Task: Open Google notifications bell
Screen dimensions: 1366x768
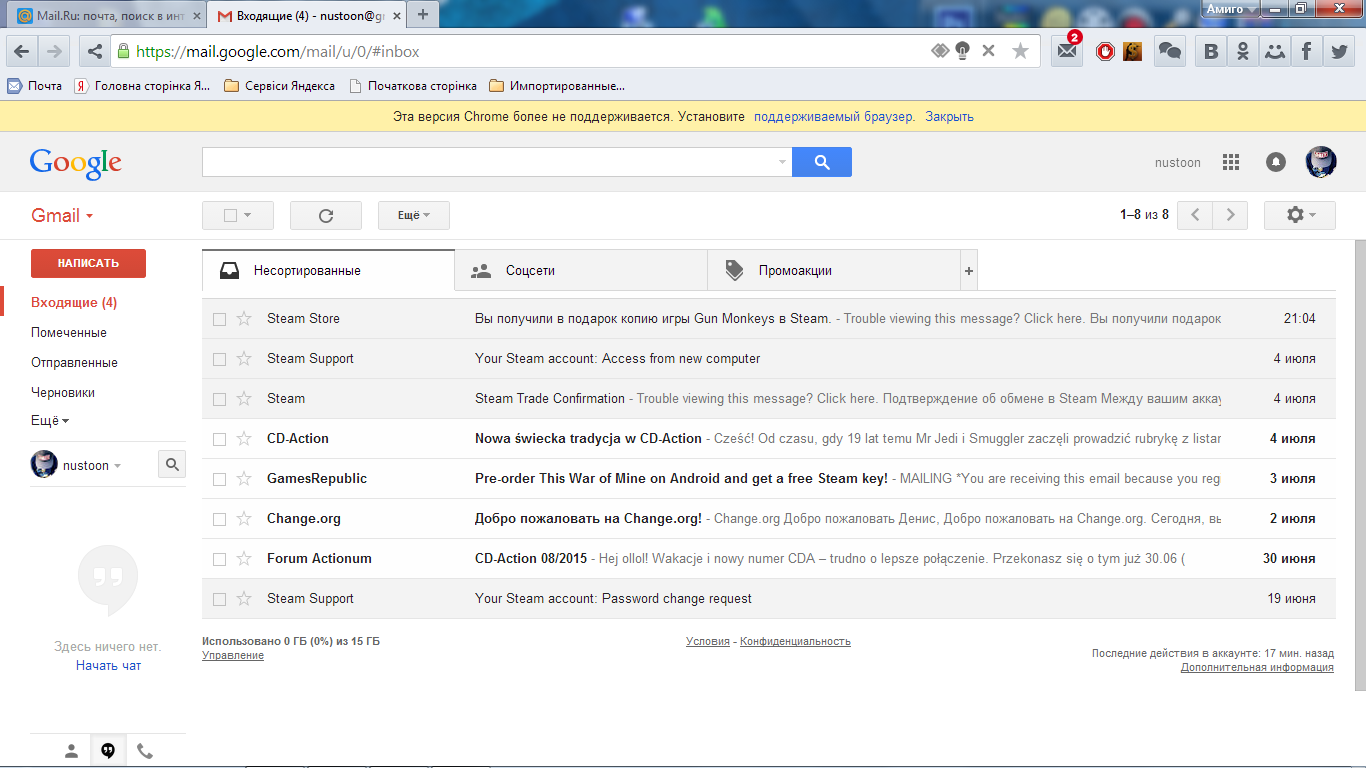Action: (1275, 162)
